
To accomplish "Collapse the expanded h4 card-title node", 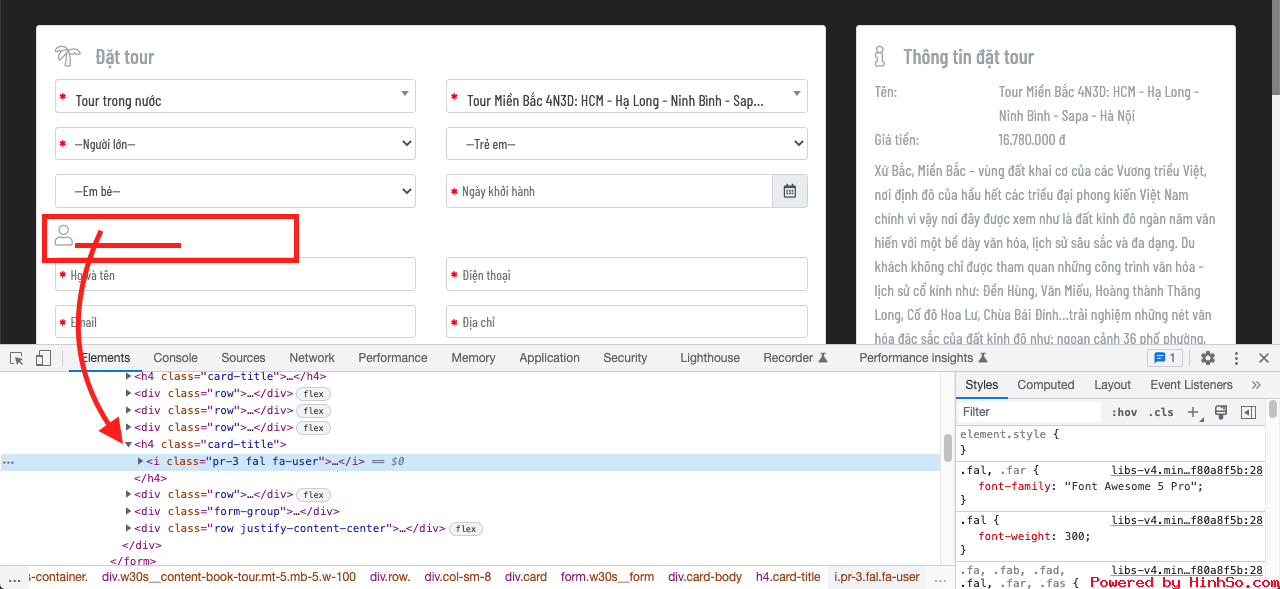I will coord(128,444).
